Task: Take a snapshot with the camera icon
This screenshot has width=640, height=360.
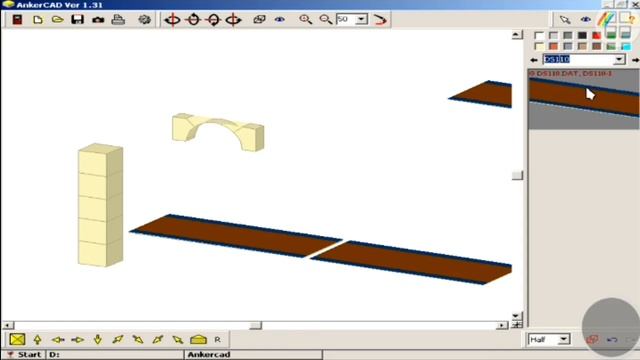Action: tap(98, 20)
